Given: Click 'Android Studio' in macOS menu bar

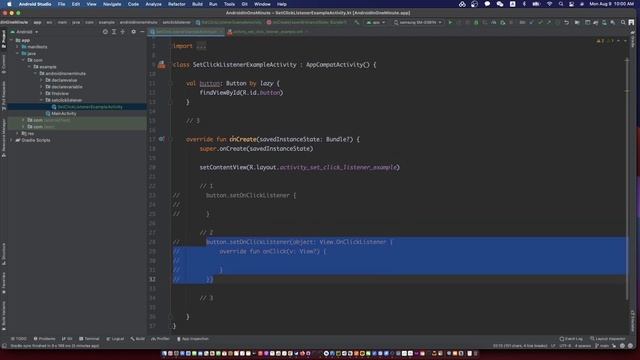Looking at the screenshot, I should [35, 4].
